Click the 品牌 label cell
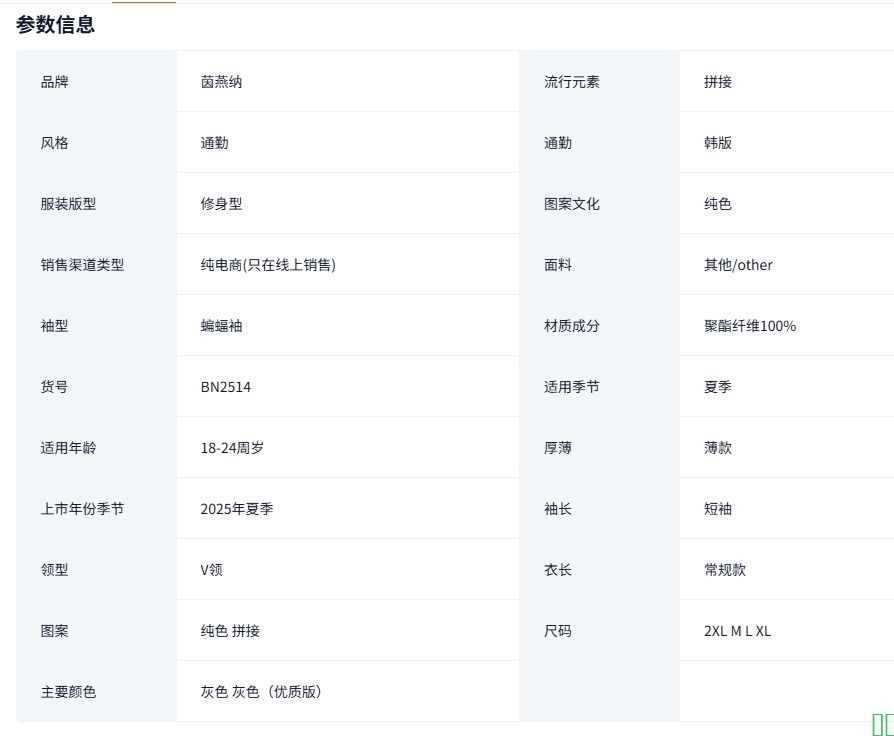This screenshot has height=736, width=894. pos(55,82)
